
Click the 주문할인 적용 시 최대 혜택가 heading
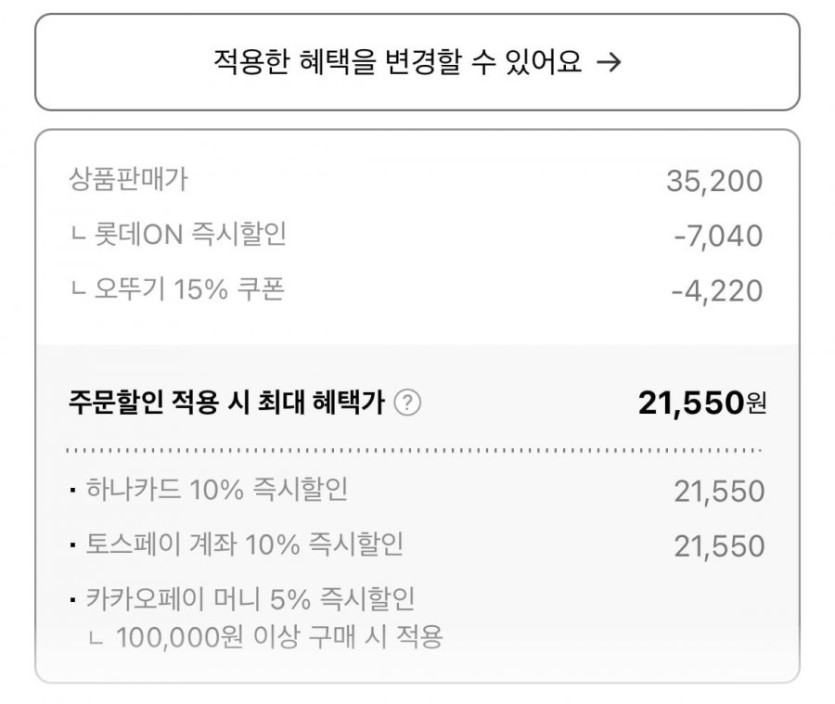point(227,403)
